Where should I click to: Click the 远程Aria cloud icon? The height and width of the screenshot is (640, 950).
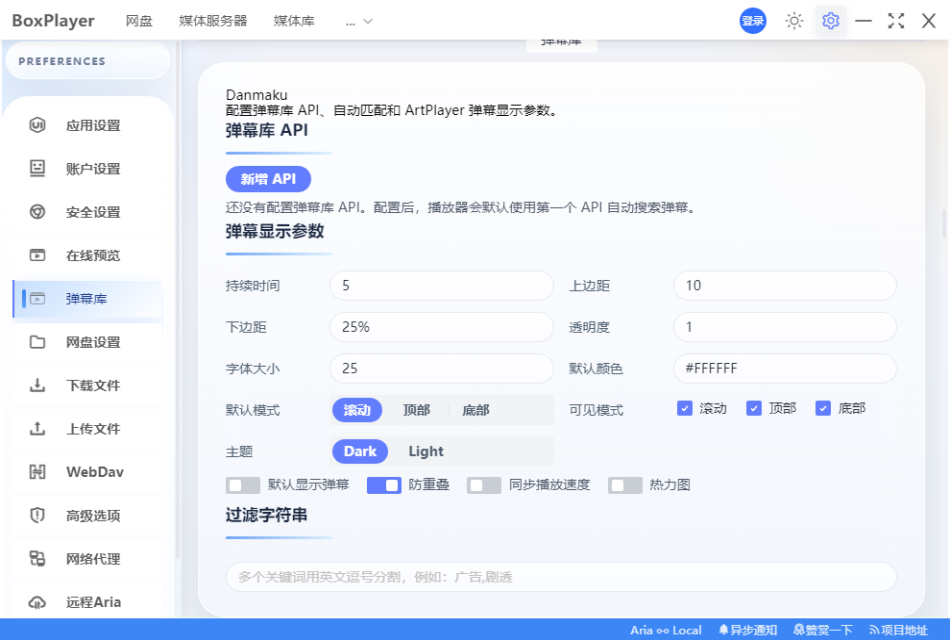tap(38, 602)
